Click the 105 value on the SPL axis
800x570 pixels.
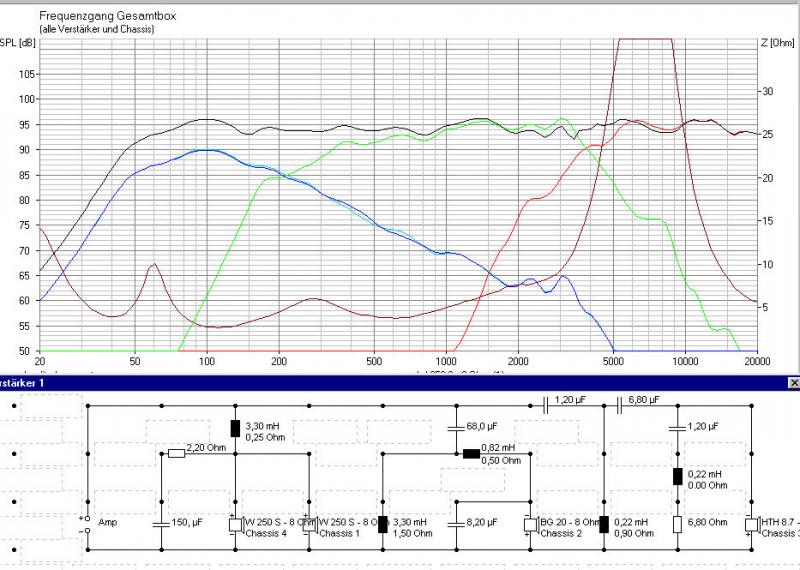pos(25,75)
